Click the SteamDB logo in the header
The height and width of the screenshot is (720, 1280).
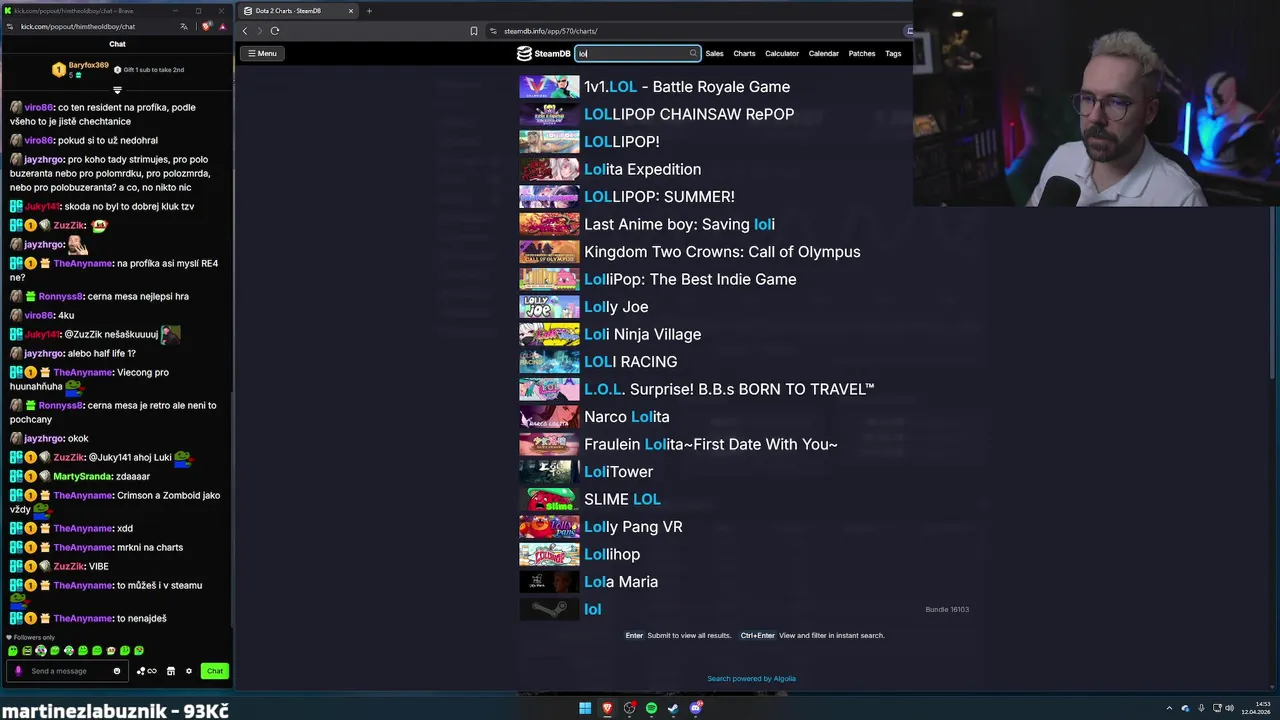click(x=543, y=53)
